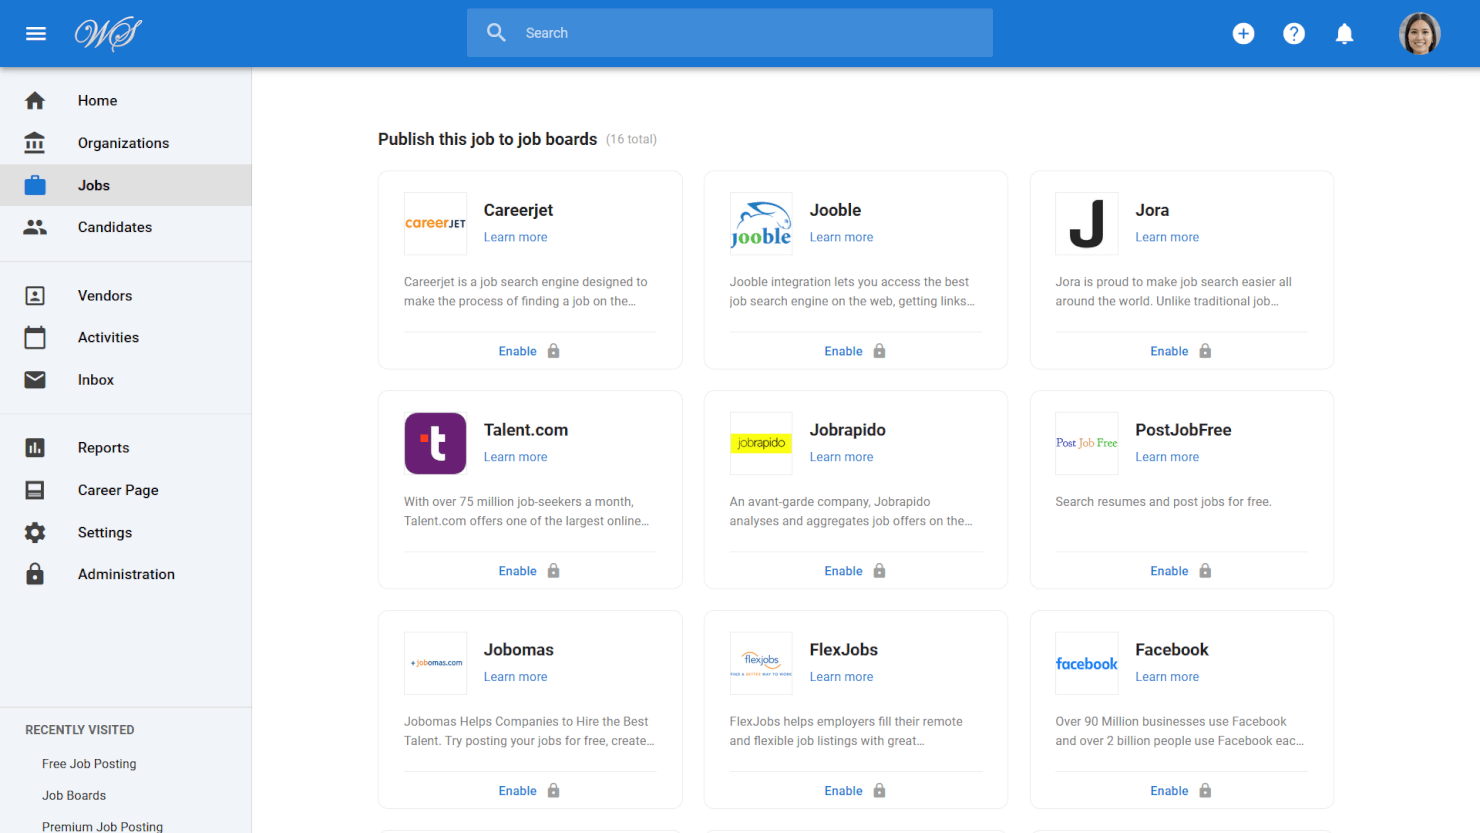Go to Home in sidebar
The height and width of the screenshot is (833, 1480).
pos(126,101)
